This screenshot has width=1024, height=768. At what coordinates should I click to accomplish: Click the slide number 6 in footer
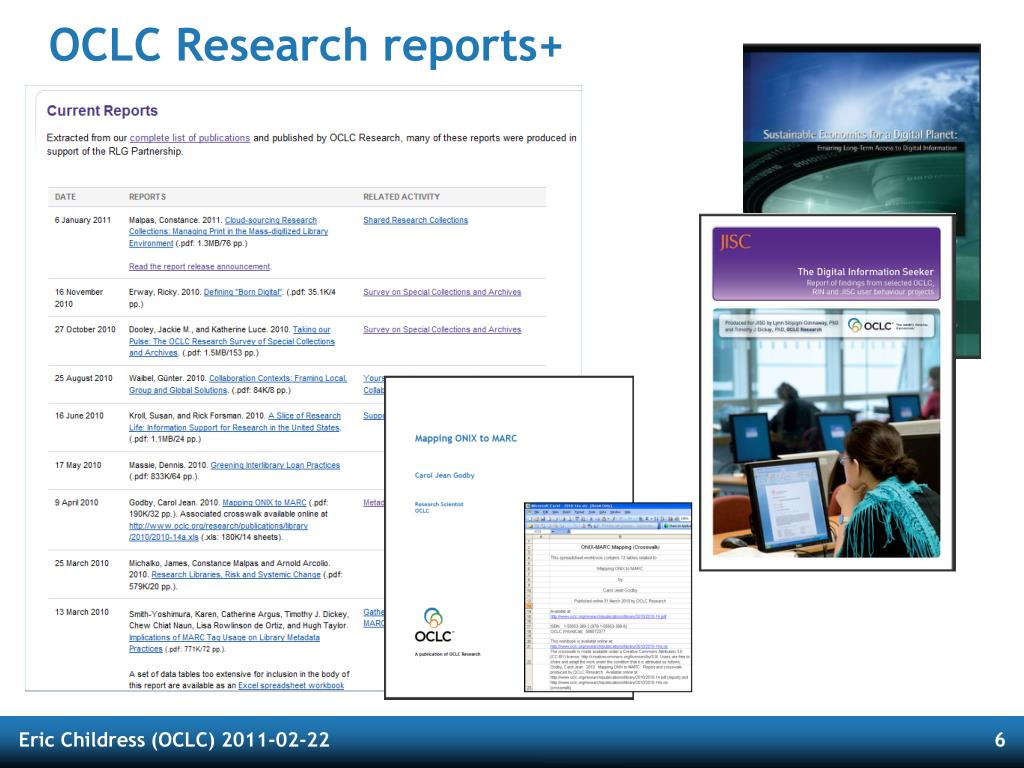pyautogui.click(x=1000, y=740)
